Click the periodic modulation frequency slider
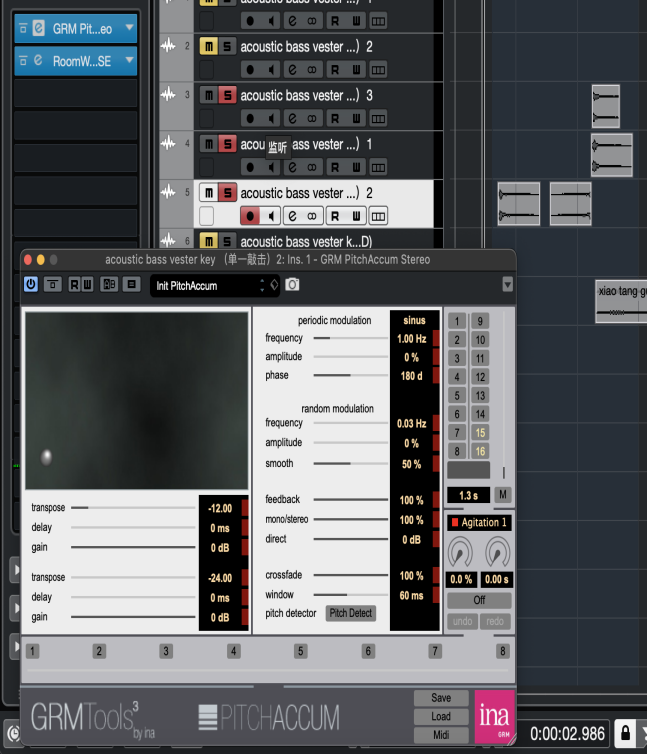 click(x=350, y=339)
